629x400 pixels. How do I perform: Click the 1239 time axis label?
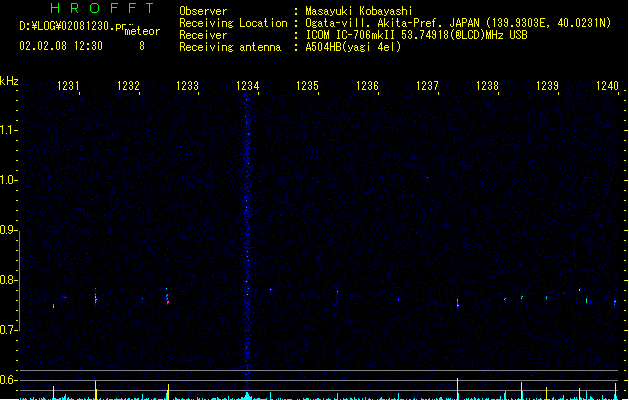(548, 86)
